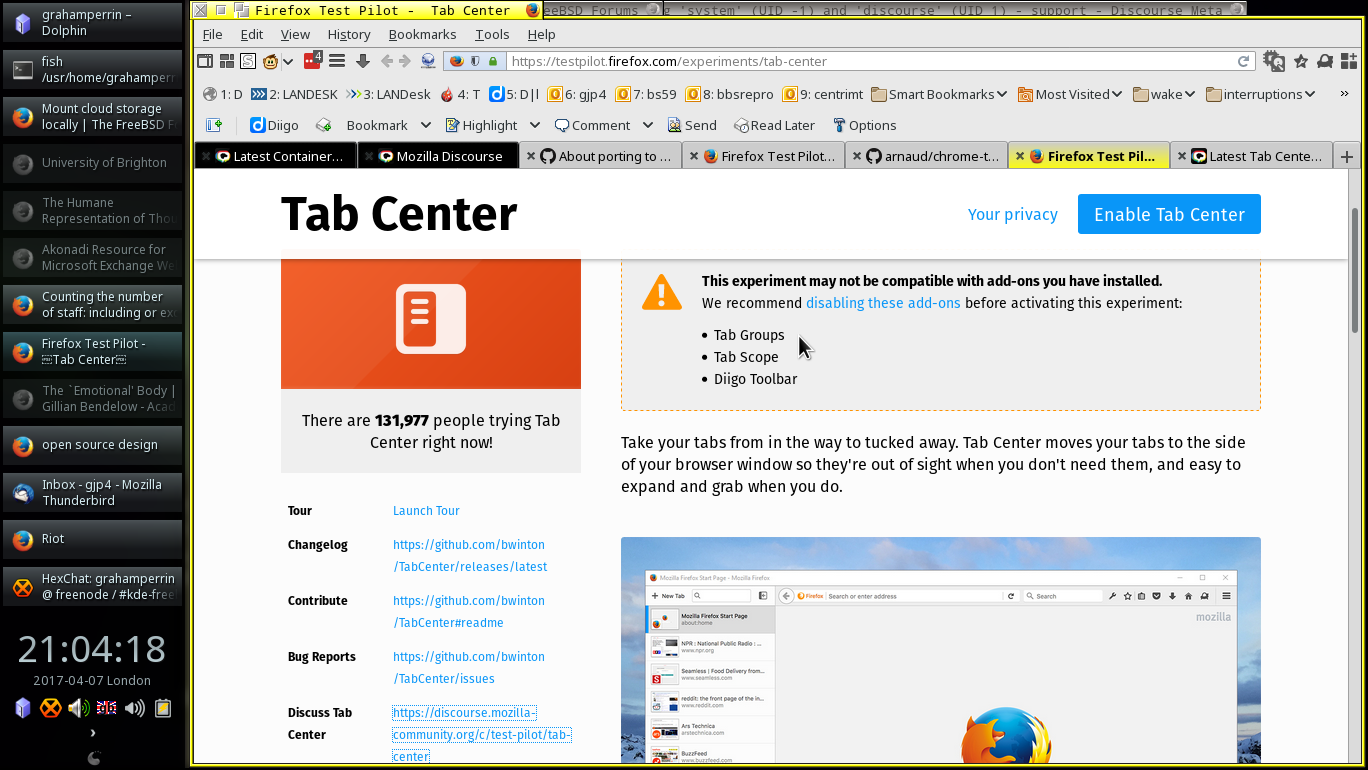Click the sidebar toggle icon in Firefox toolbar
This screenshot has height=770, width=1368.
click(x=205, y=61)
